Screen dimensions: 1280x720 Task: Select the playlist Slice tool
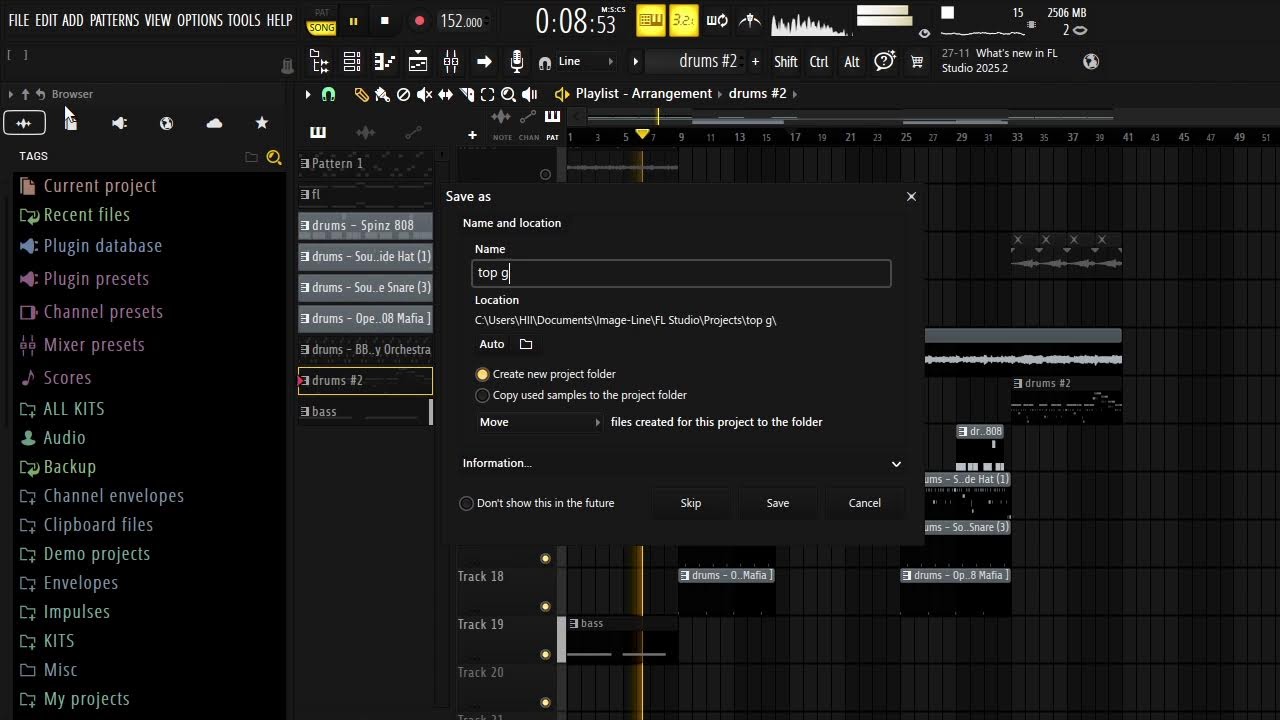pos(466,94)
